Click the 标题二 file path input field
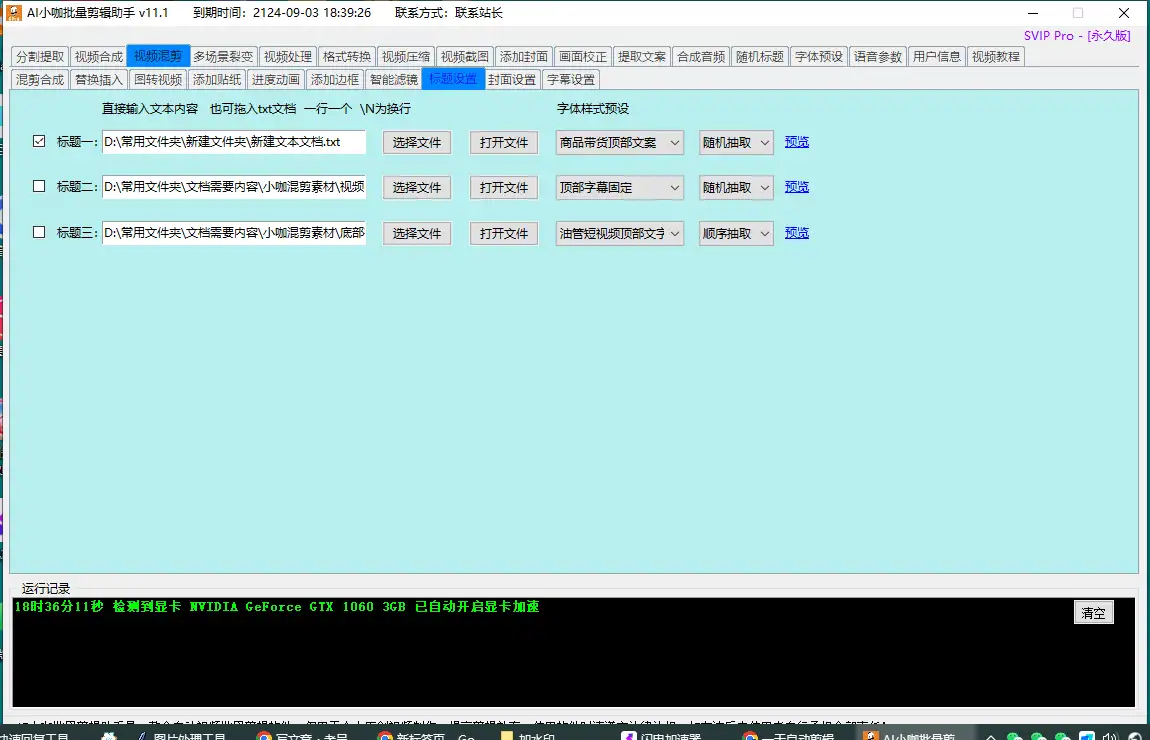Image resolution: width=1150 pixels, height=740 pixels. (x=234, y=187)
